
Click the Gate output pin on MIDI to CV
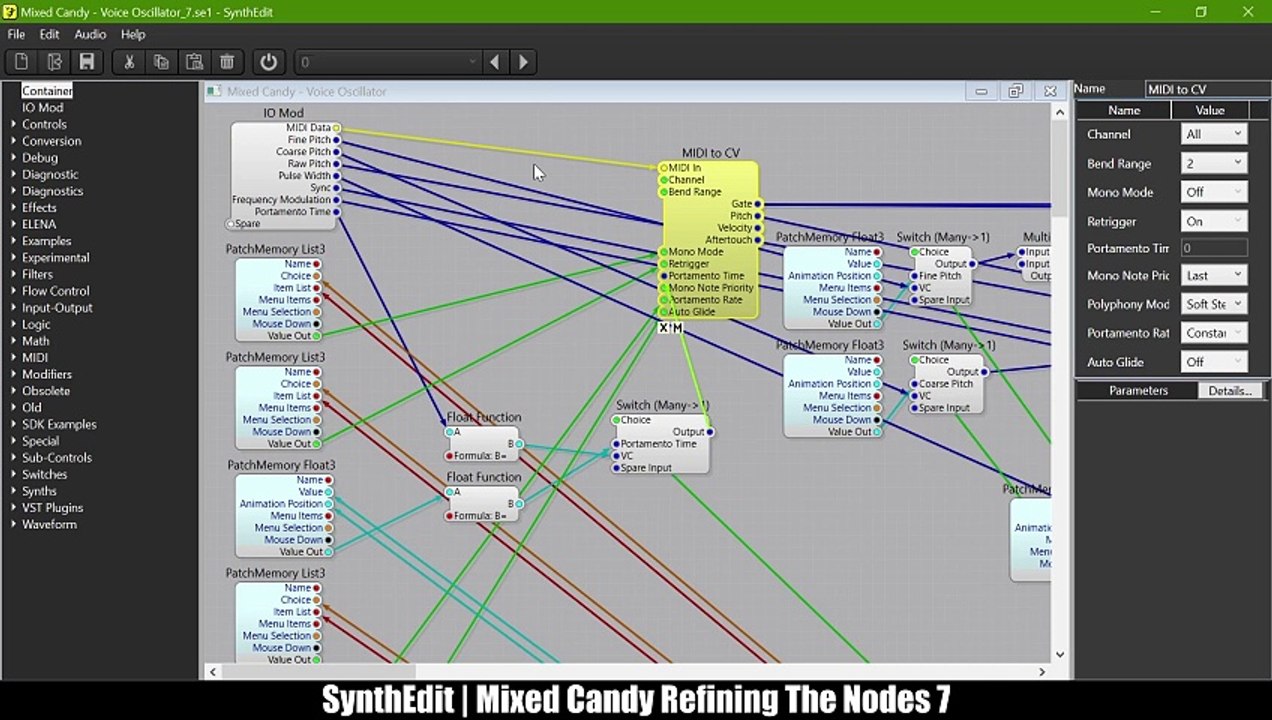(757, 204)
